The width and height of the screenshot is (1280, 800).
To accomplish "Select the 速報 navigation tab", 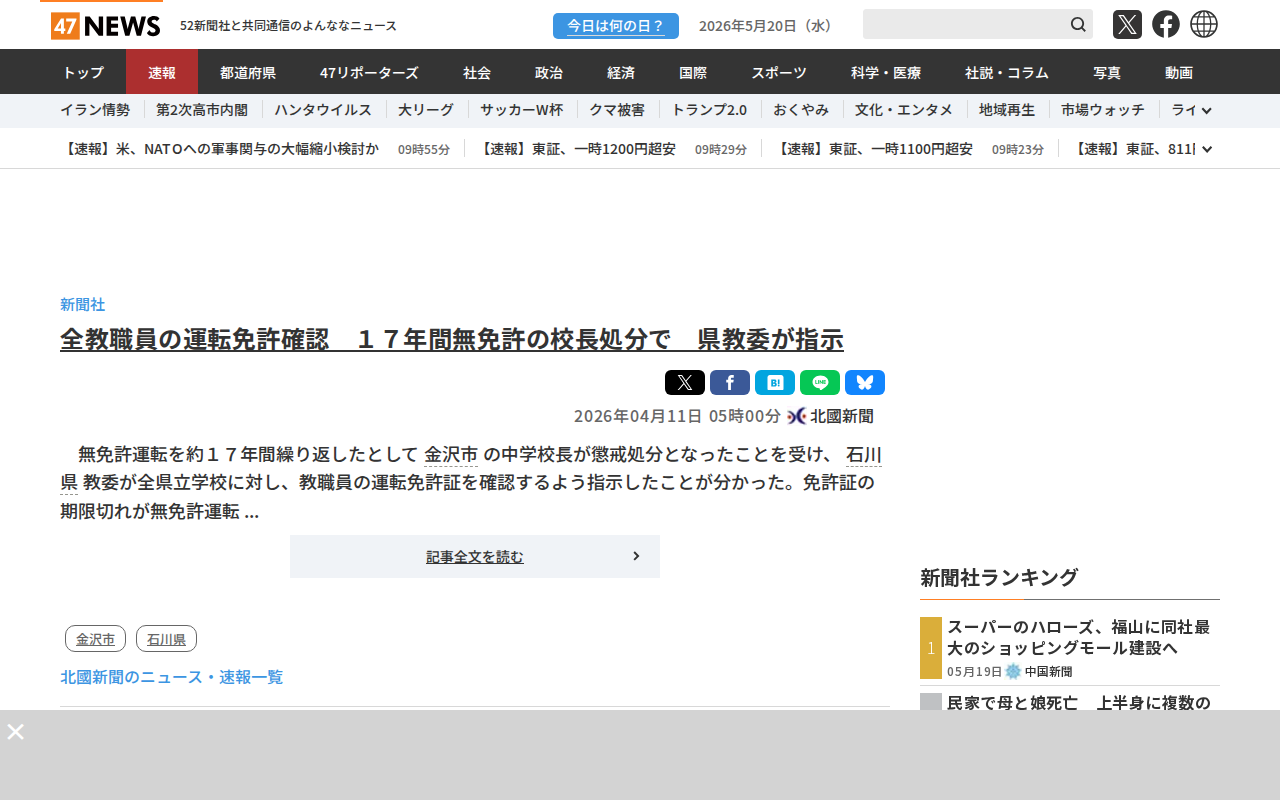I will coord(162,72).
